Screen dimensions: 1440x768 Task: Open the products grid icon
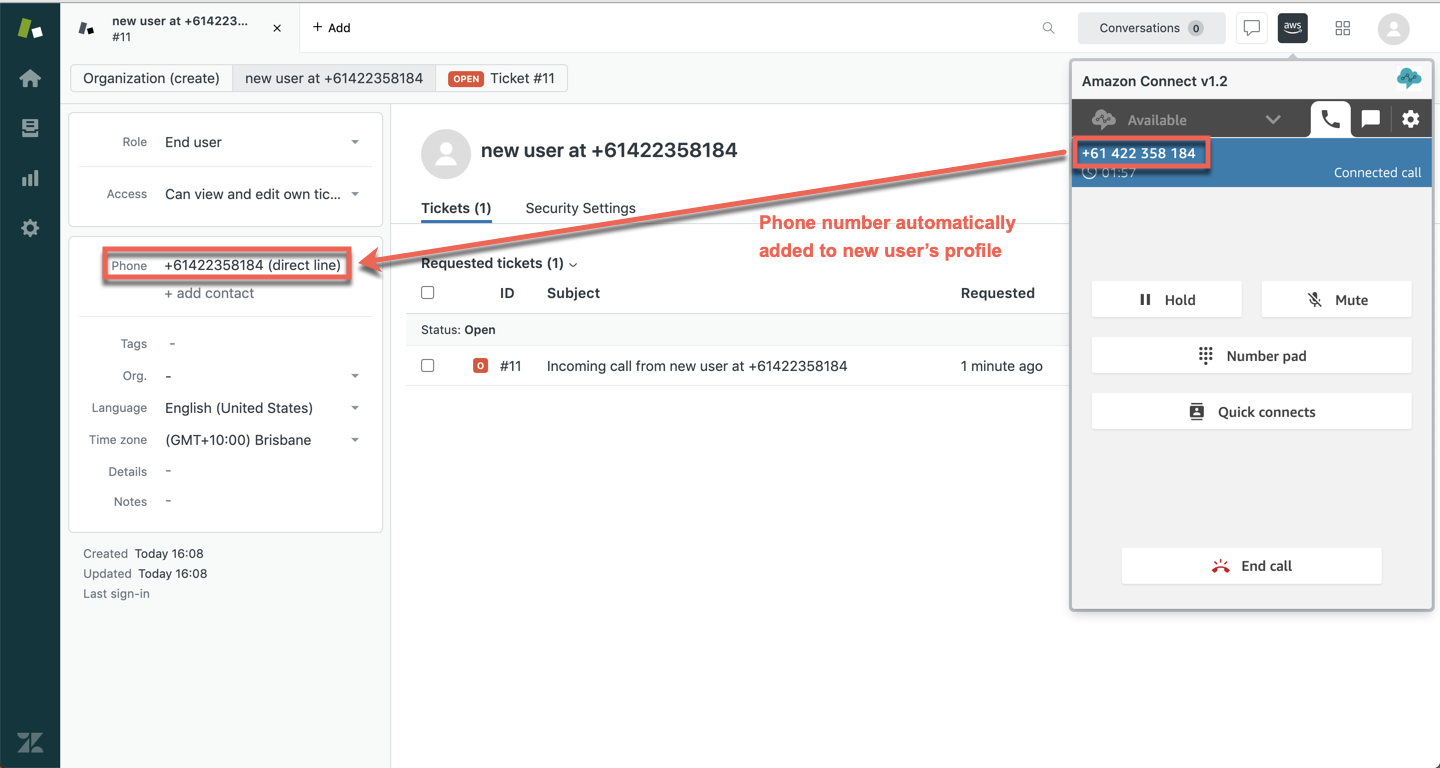coord(1343,28)
